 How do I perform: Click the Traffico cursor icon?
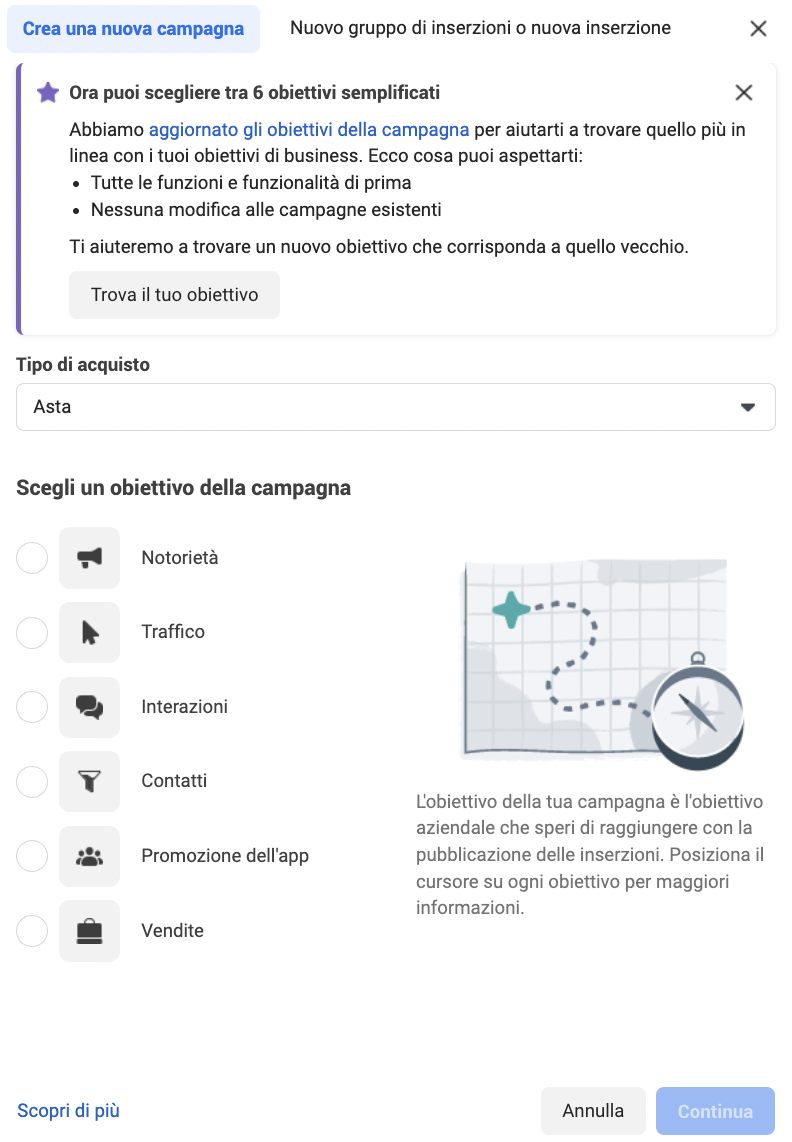pyautogui.click(x=90, y=632)
